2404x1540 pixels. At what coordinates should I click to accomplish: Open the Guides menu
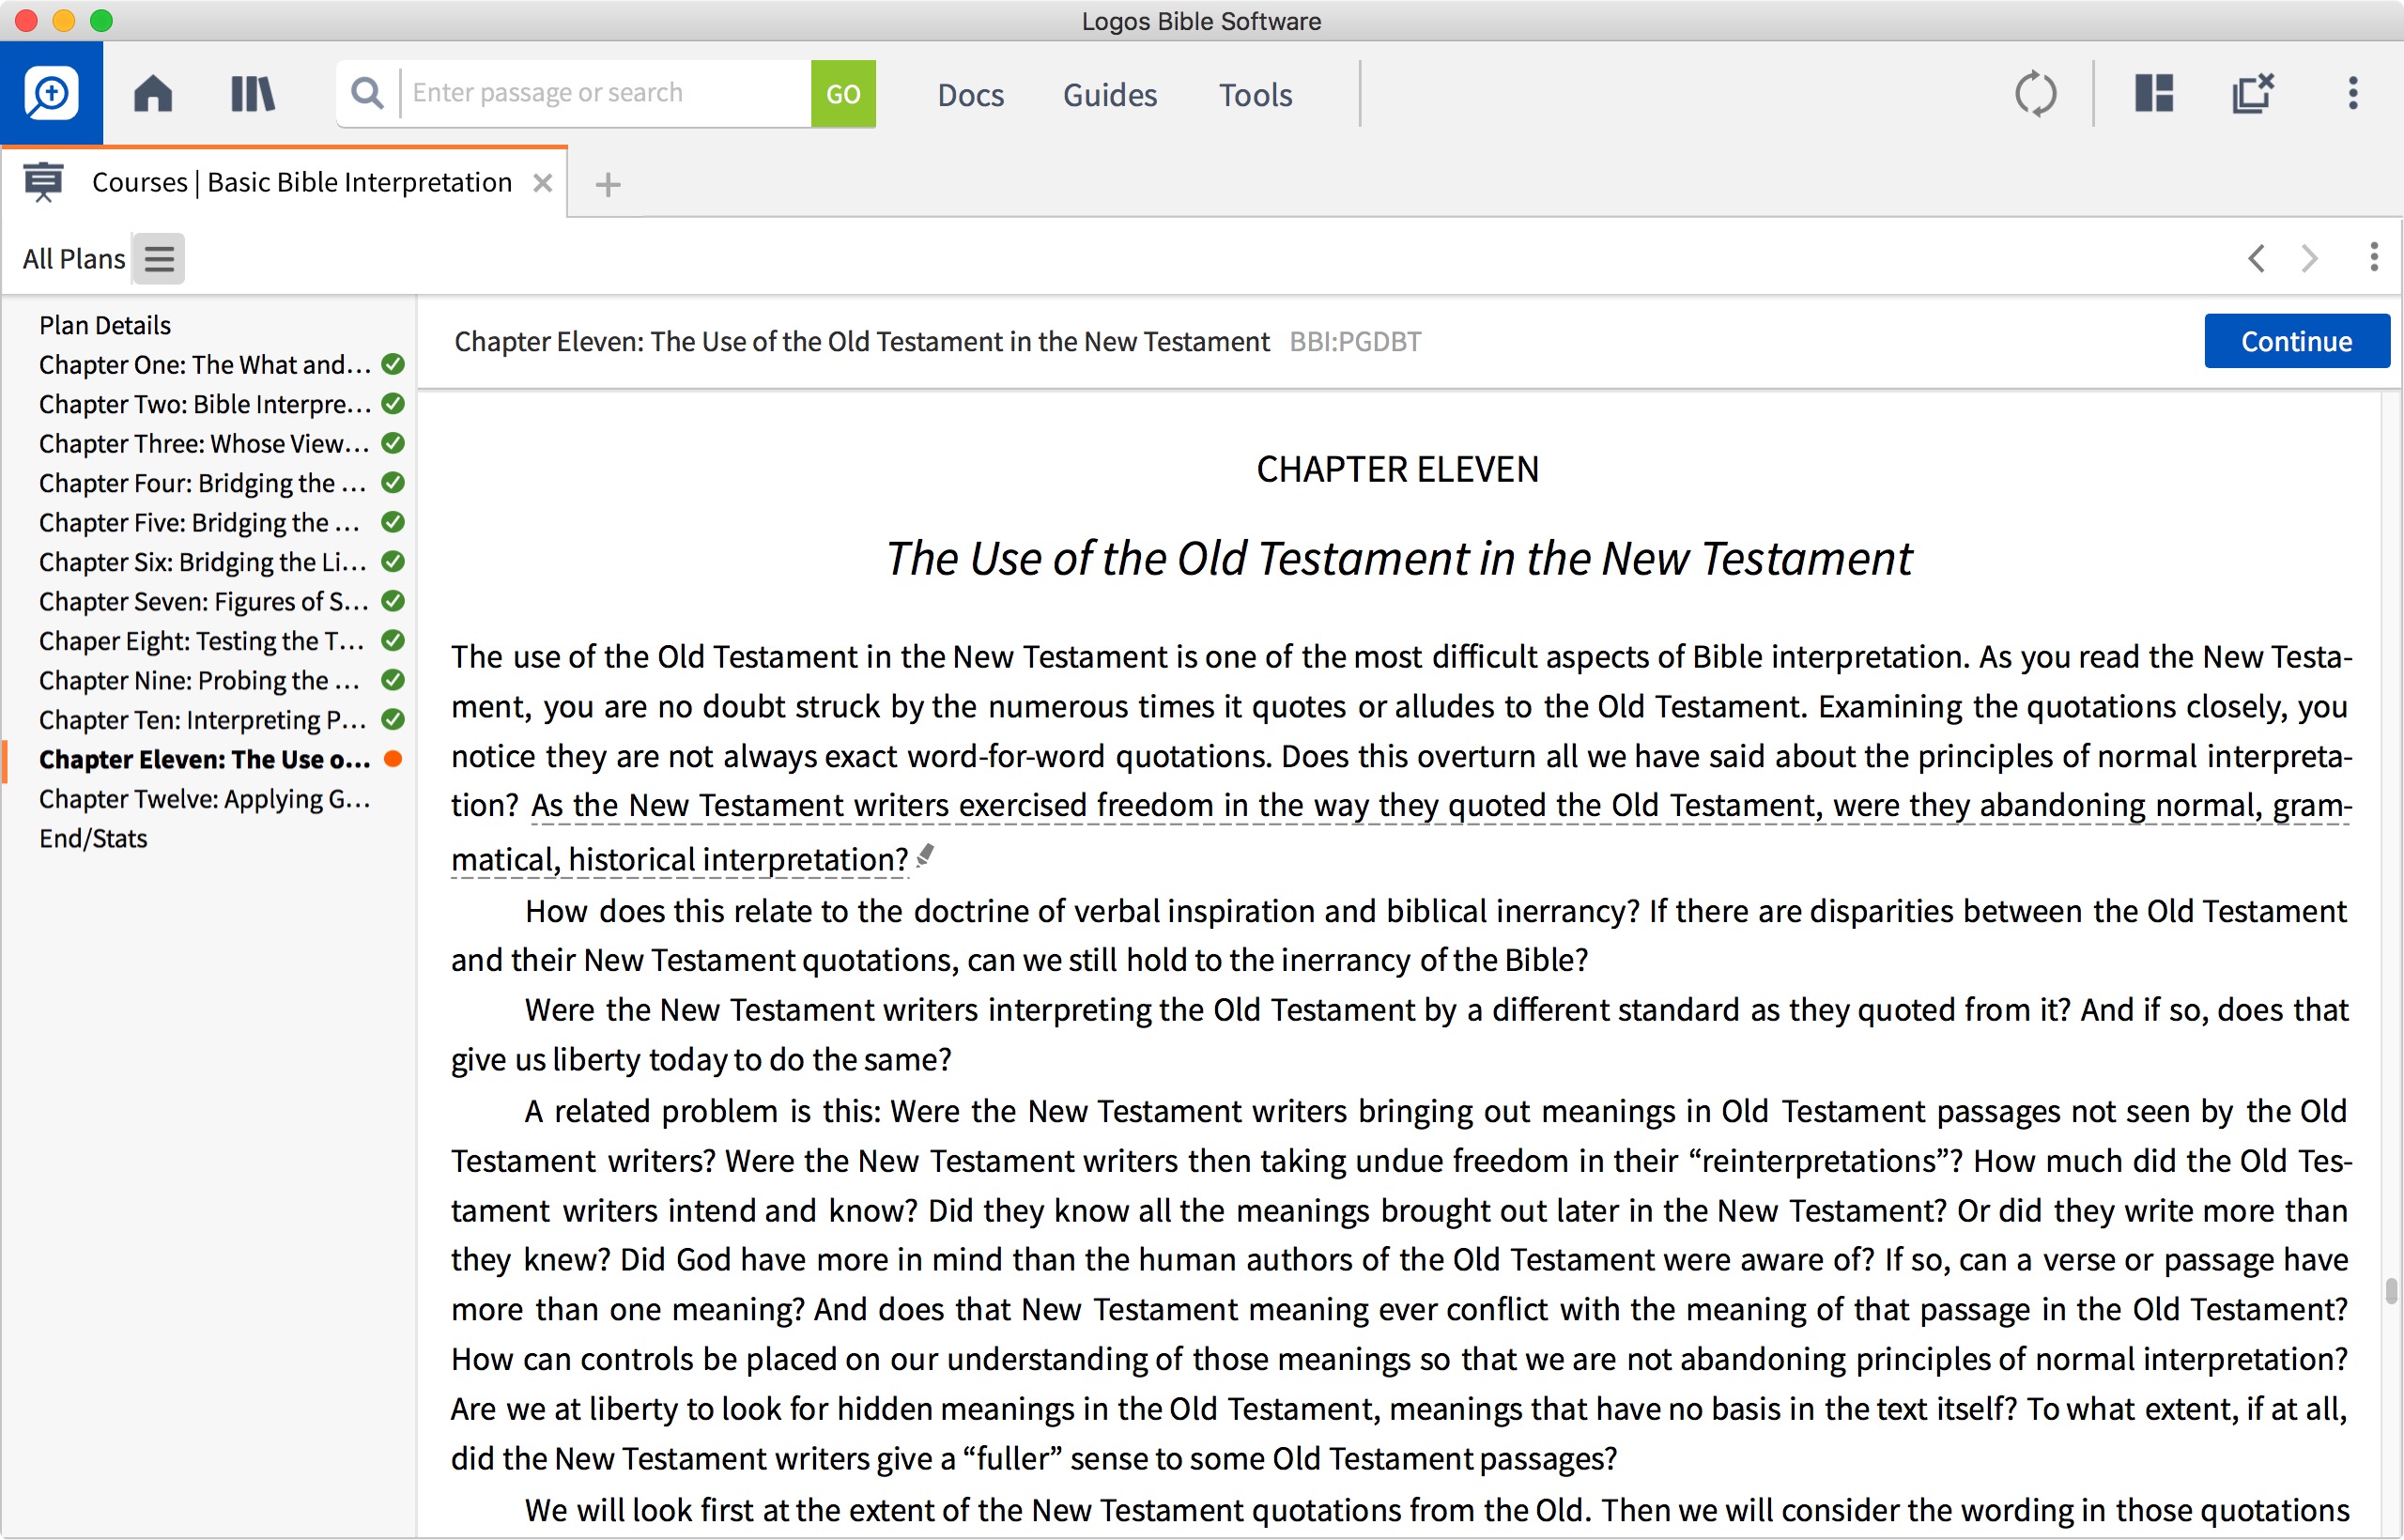point(1109,95)
